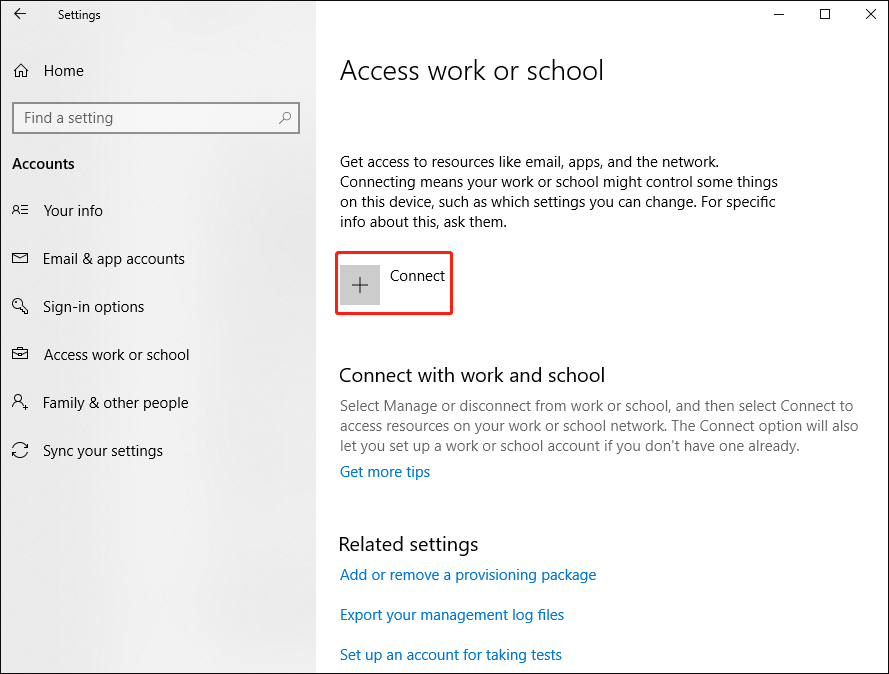The height and width of the screenshot is (674, 889).
Task: Select Sync your settings in the sidebar
Action: (x=103, y=451)
